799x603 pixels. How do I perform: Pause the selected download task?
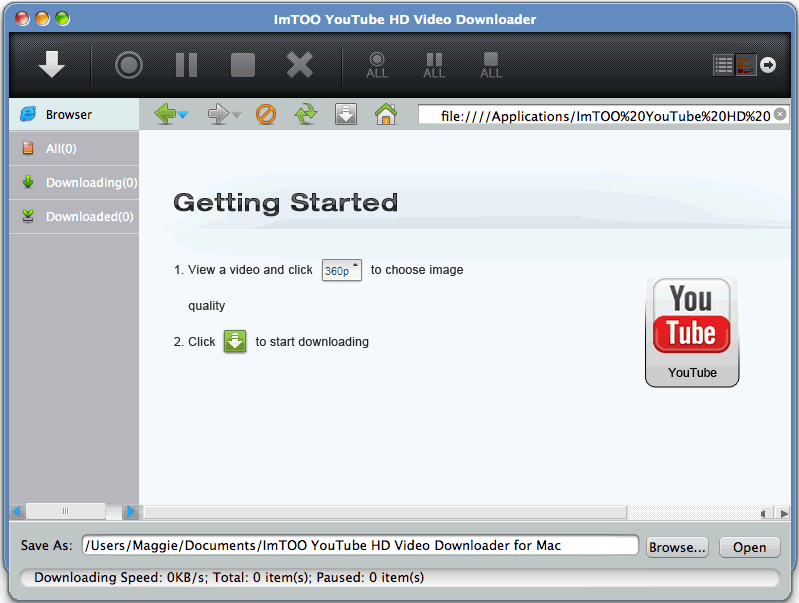[x=186, y=65]
